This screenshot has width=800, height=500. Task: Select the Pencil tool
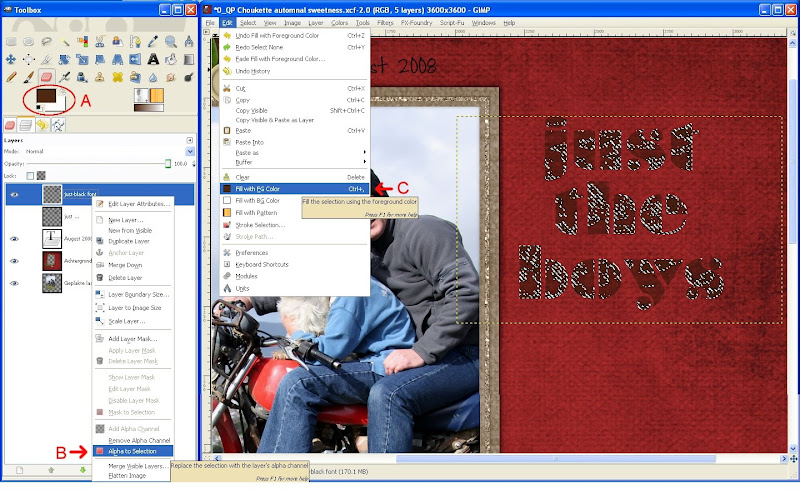pos(11,77)
